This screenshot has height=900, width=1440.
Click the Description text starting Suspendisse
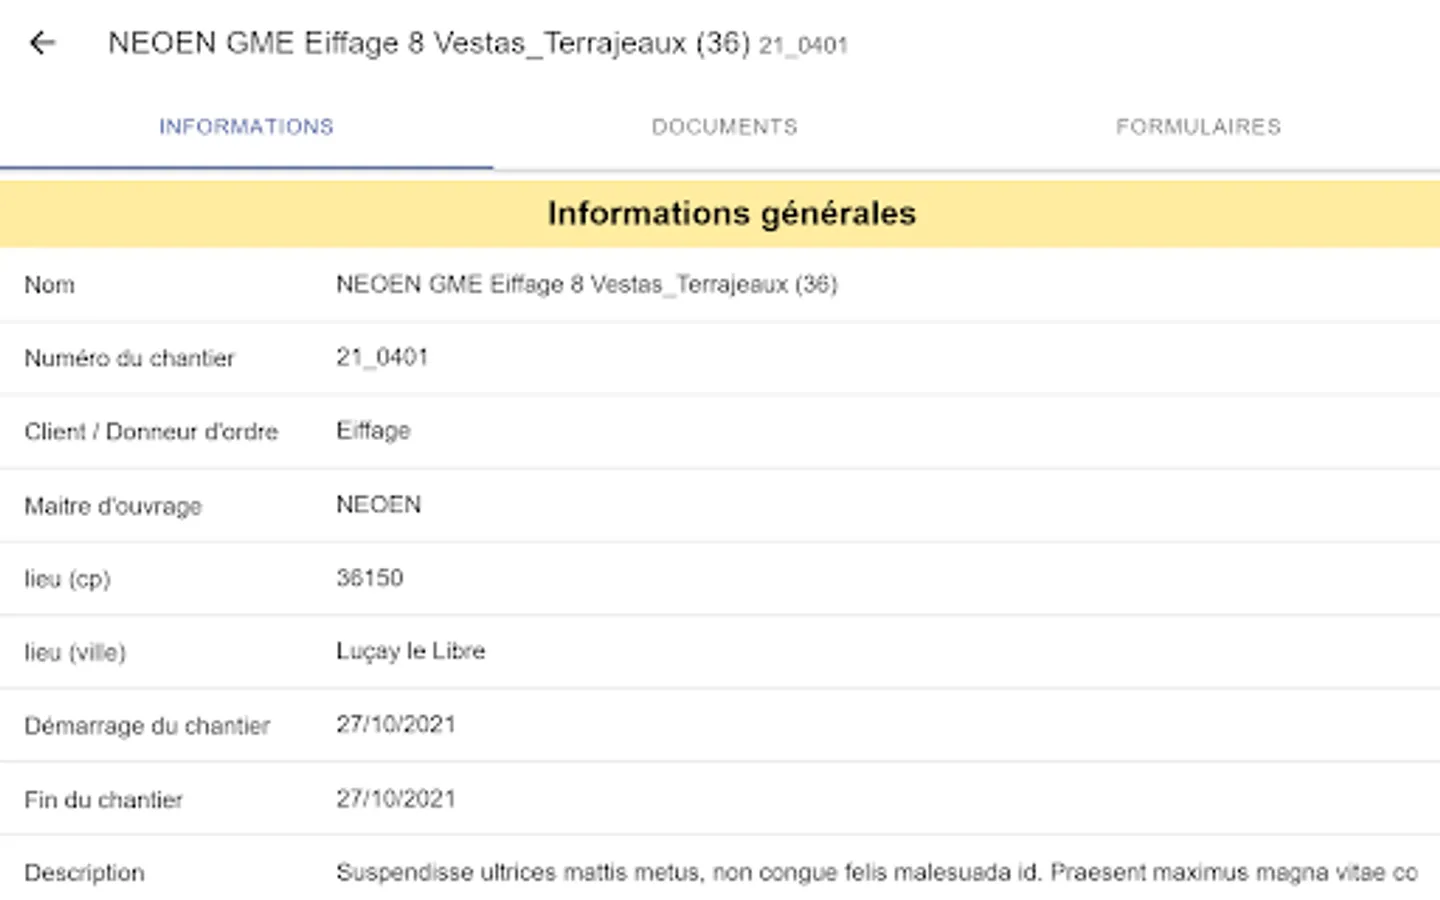click(876, 873)
